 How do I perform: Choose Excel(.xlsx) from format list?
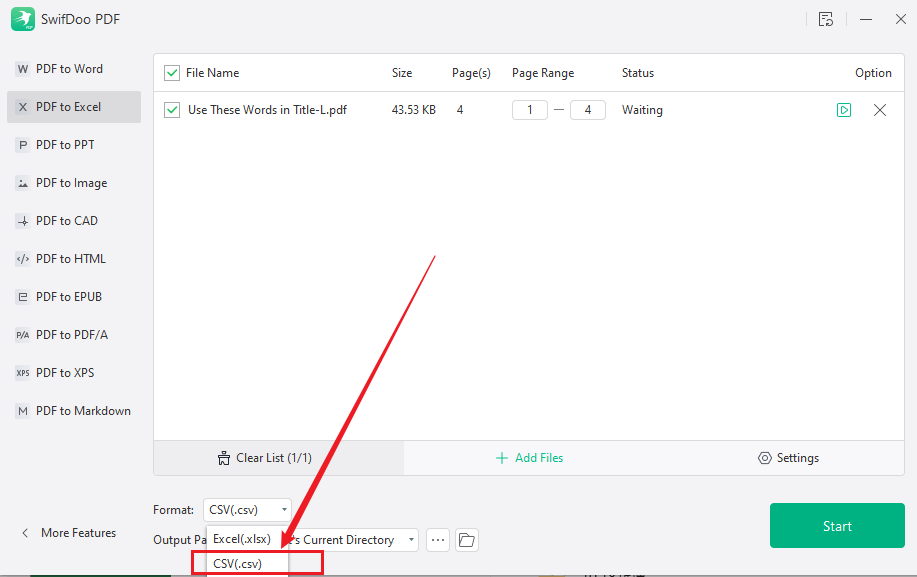(247, 539)
